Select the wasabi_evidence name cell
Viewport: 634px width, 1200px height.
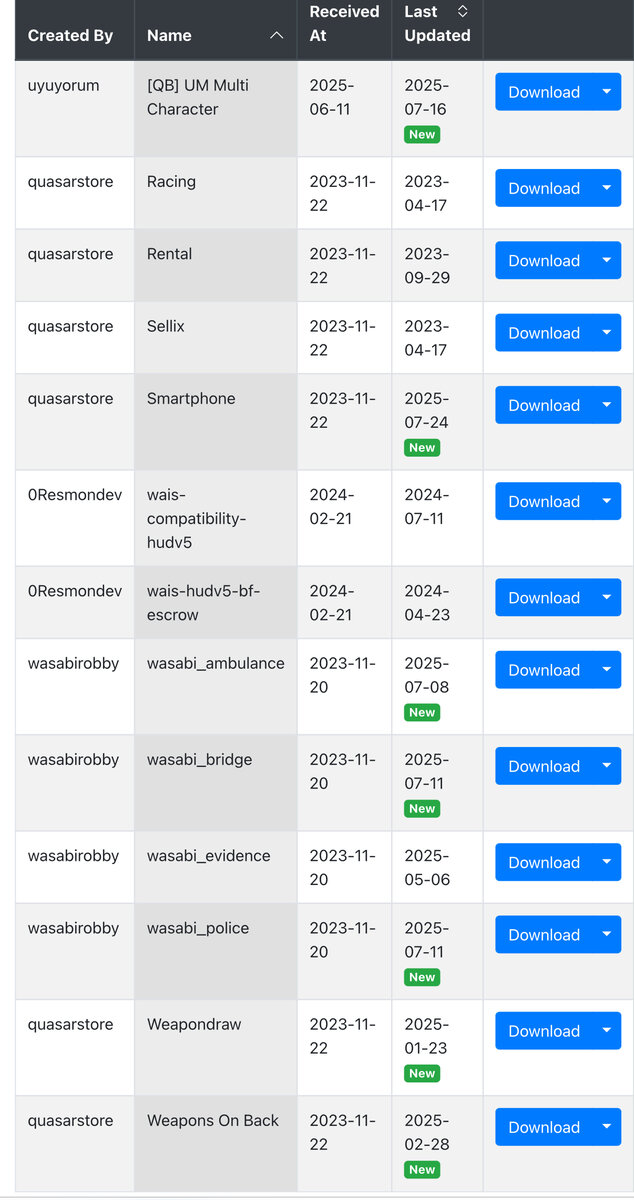coord(215,867)
